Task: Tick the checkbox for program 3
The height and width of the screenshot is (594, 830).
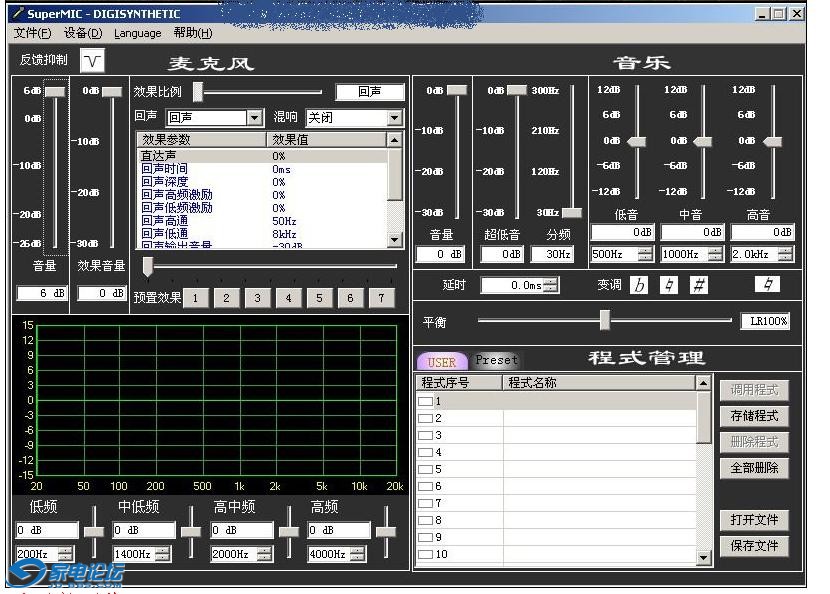Action: point(425,435)
